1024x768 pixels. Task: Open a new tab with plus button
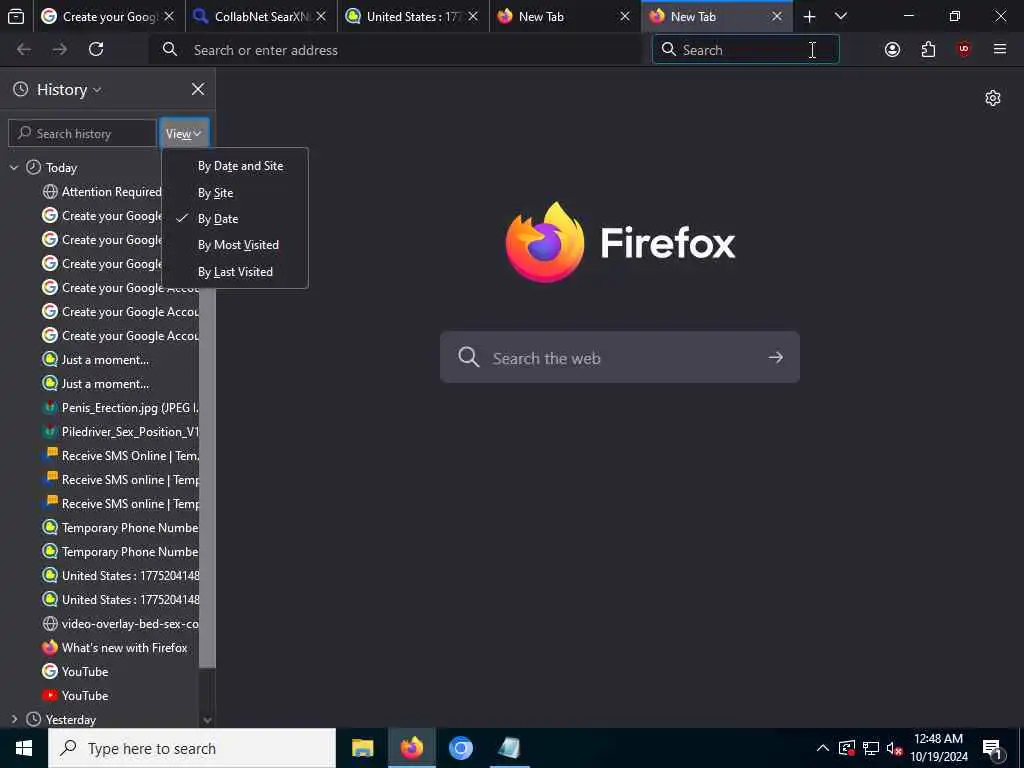[x=809, y=16]
